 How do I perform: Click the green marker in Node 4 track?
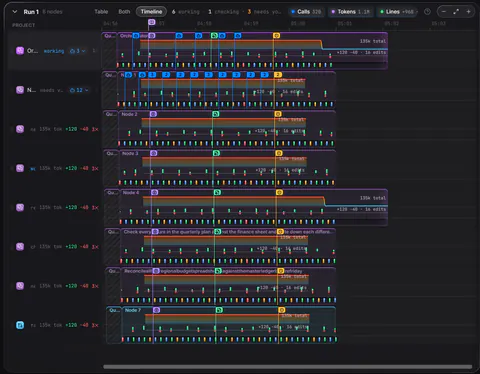coord(217,192)
